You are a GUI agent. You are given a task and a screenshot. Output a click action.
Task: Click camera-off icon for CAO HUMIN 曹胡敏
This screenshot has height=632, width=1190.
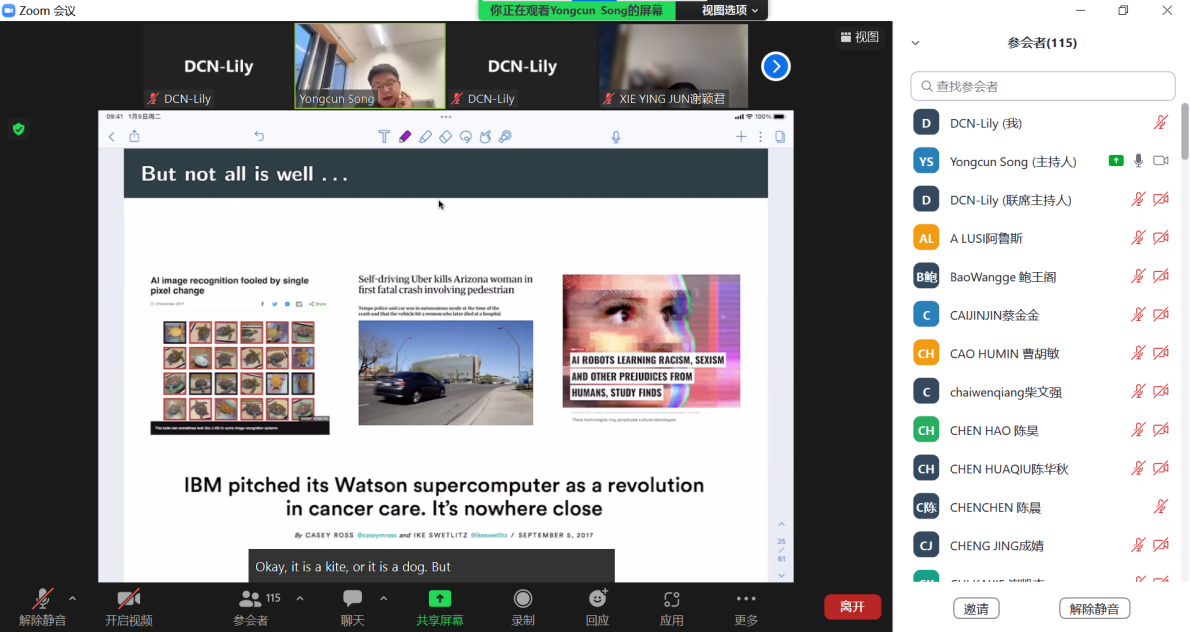(1160, 353)
